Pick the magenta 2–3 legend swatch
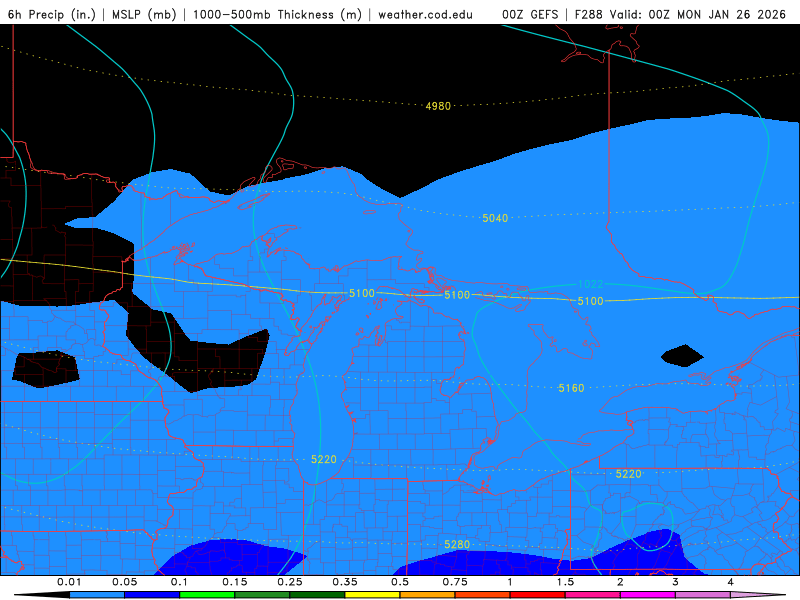The height and width of the screenshot is (600, 800). pos(648,595)
